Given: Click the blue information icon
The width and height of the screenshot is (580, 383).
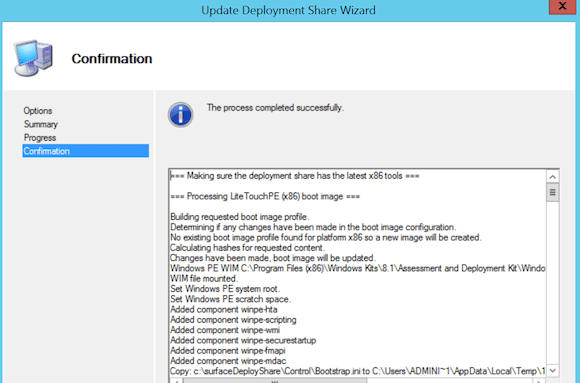Looking at the screenshot, I should (181, 115).
